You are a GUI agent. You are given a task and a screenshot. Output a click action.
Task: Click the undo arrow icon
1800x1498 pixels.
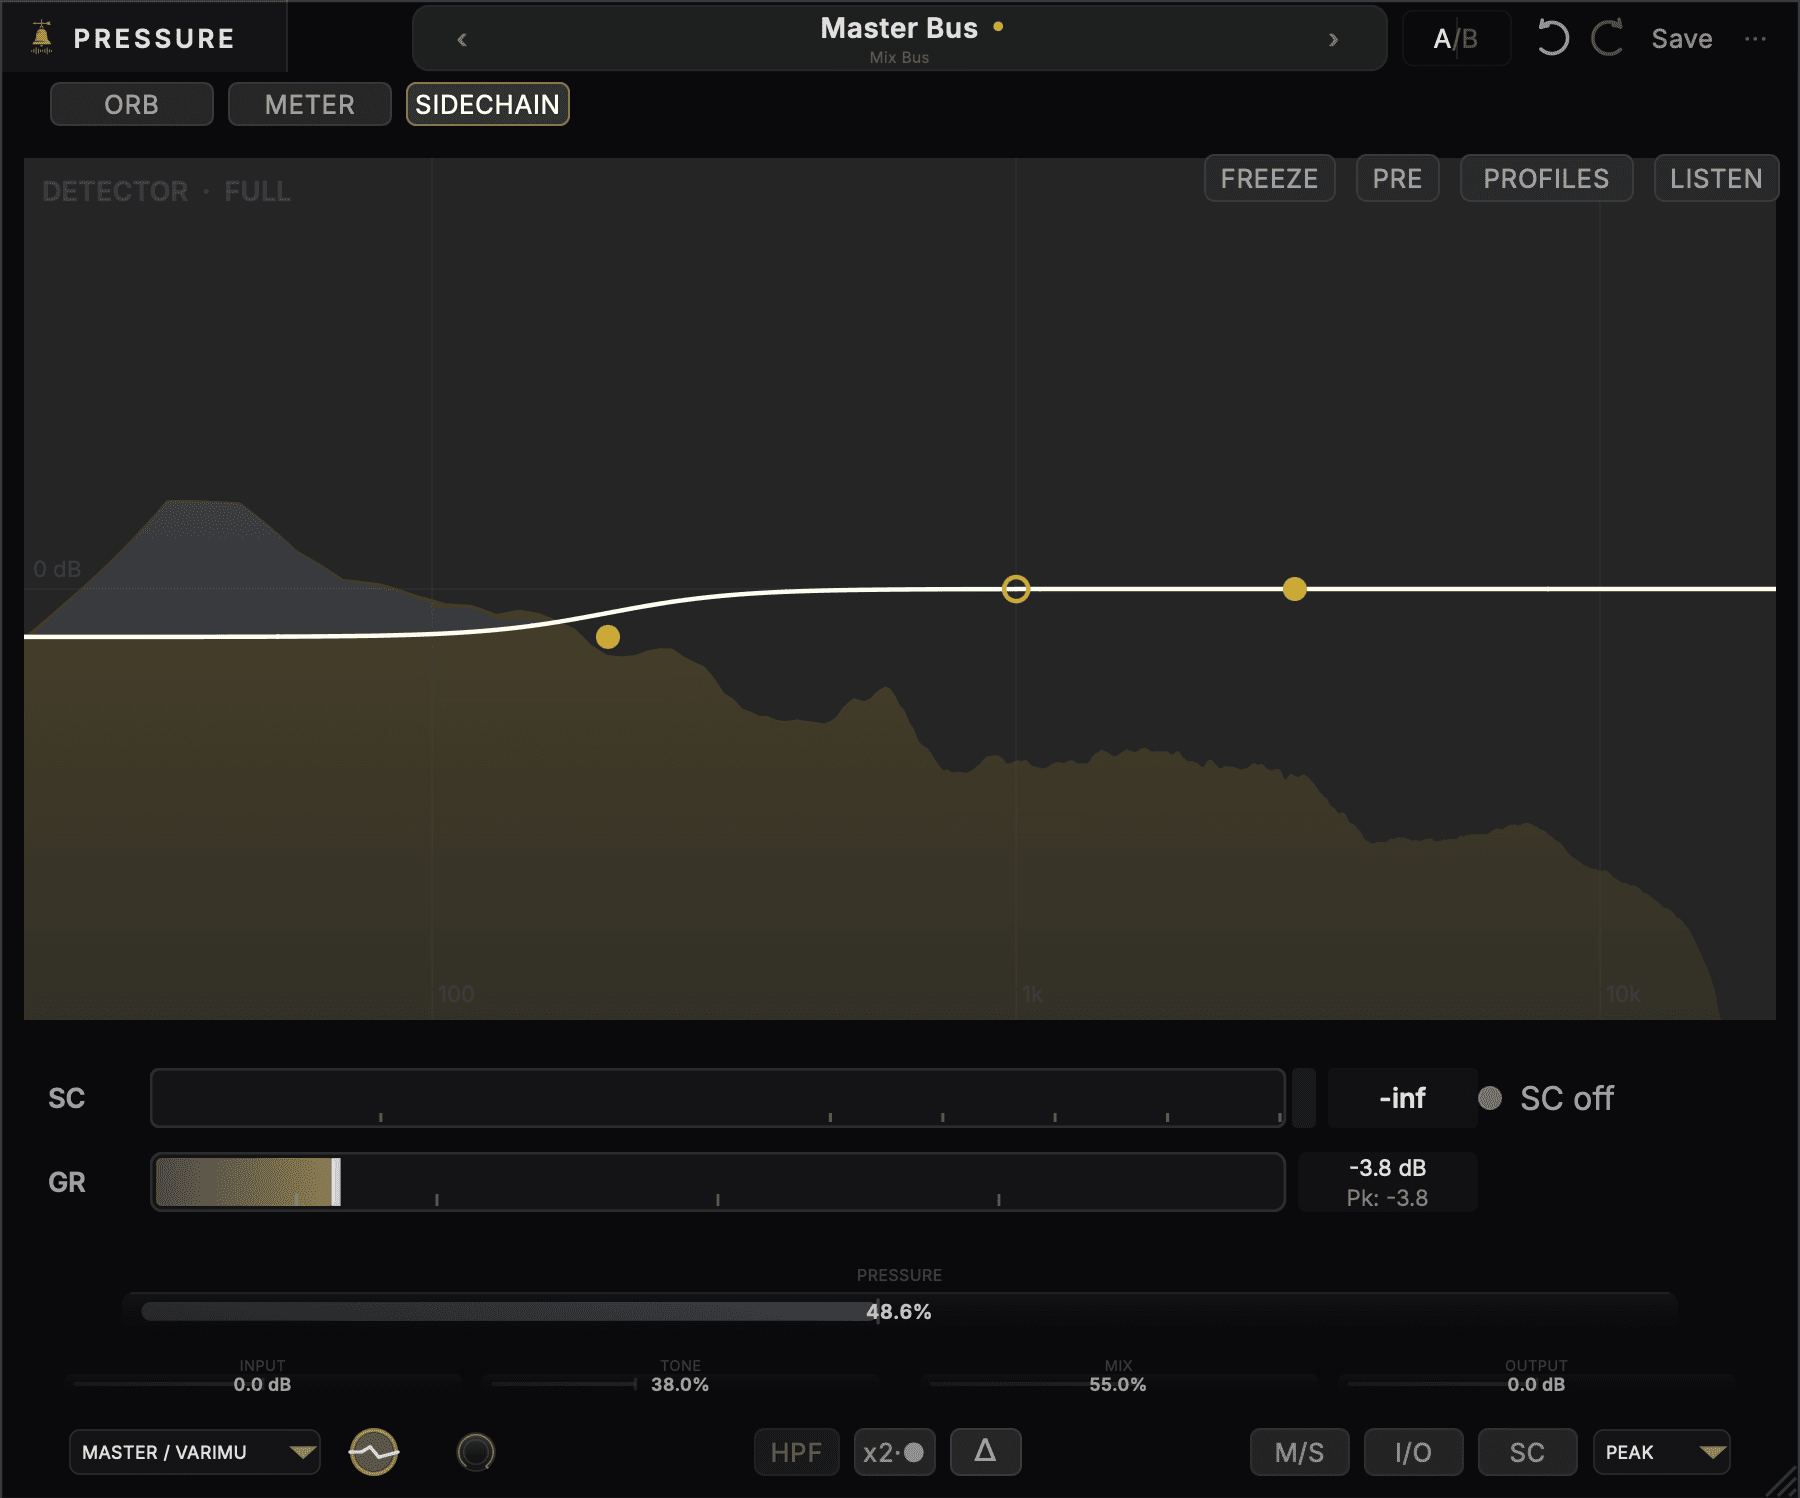1552,39
